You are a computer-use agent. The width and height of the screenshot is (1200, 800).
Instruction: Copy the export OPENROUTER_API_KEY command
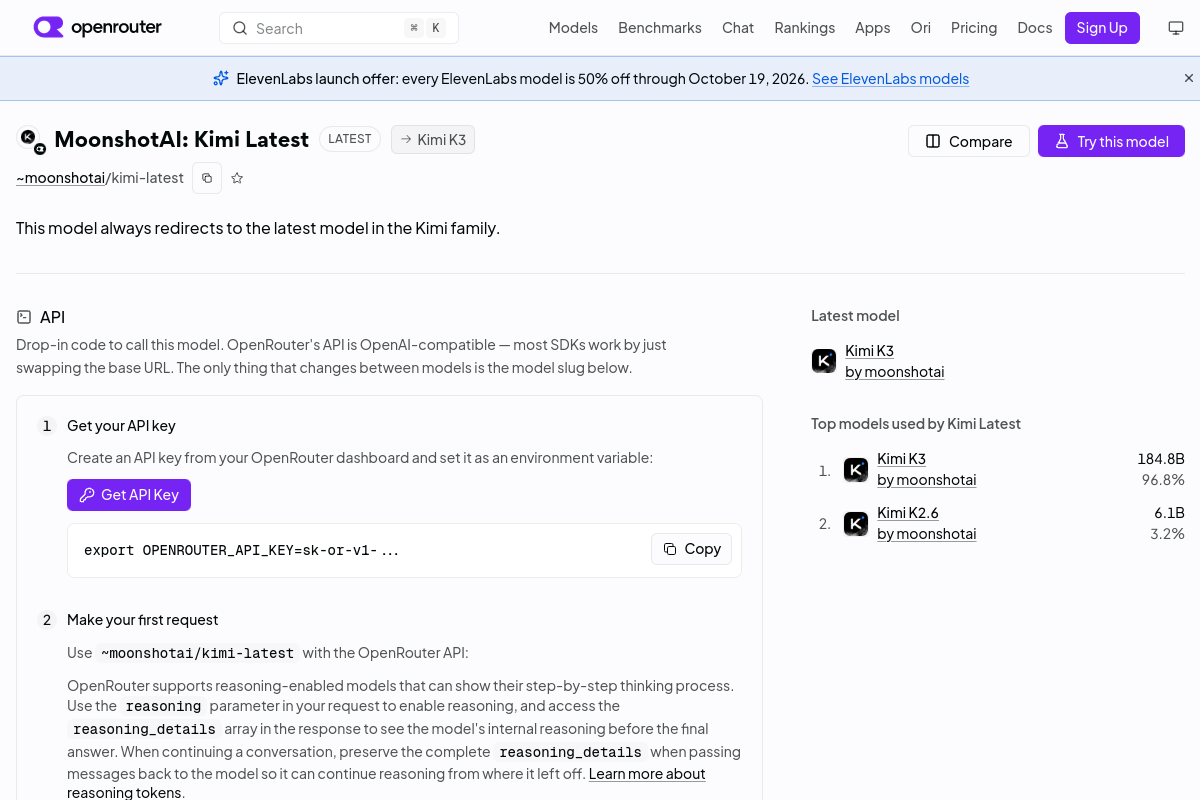pyautogui.click(x=692, y=549)
